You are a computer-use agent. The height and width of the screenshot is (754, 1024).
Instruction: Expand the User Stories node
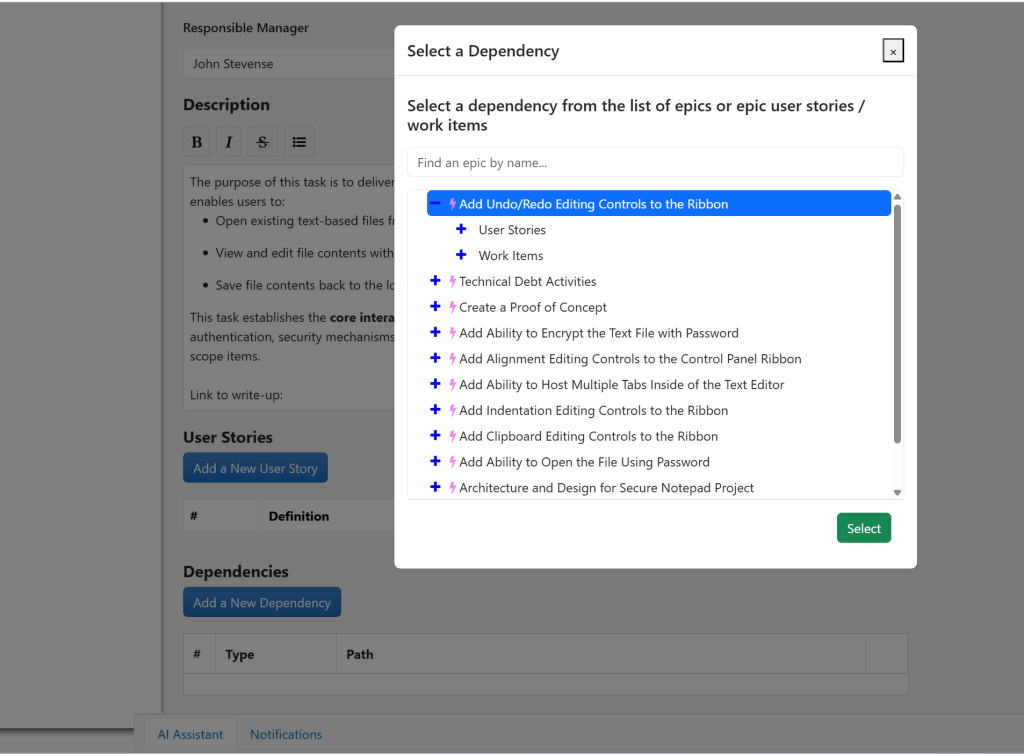point(461,230)
